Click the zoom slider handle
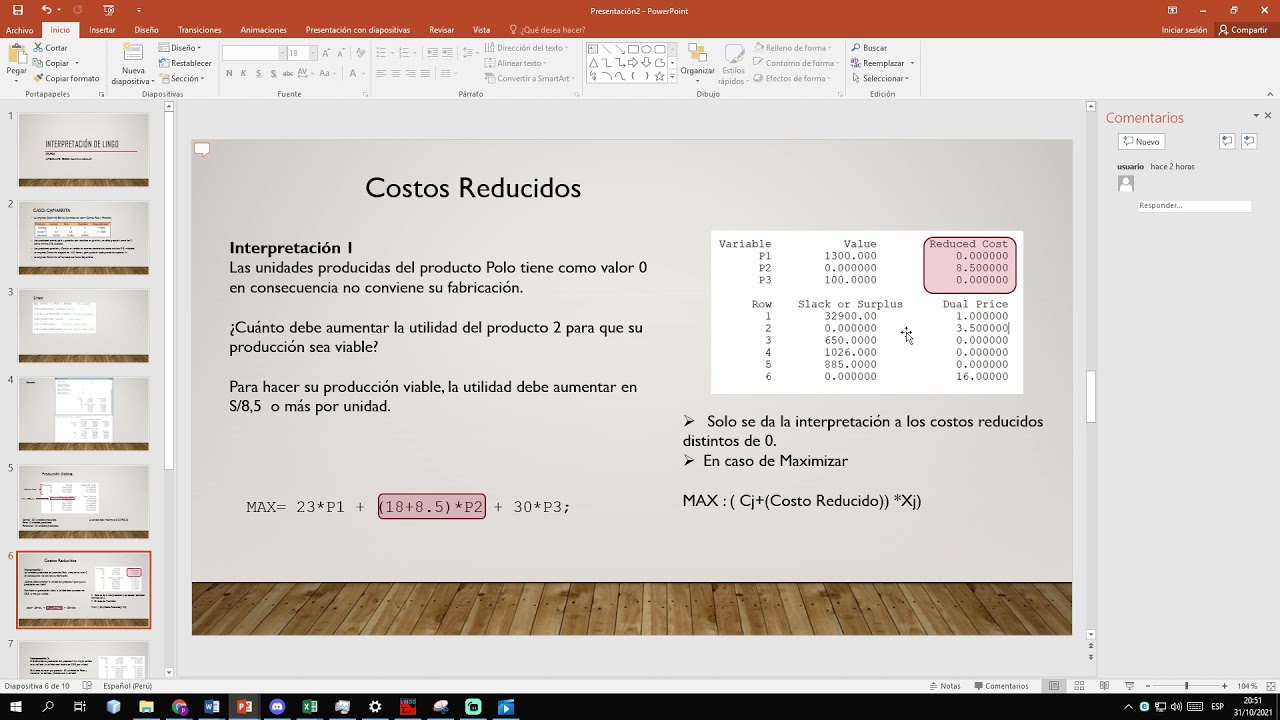Screen dimensions: 1280x720 click(1186, 686)
